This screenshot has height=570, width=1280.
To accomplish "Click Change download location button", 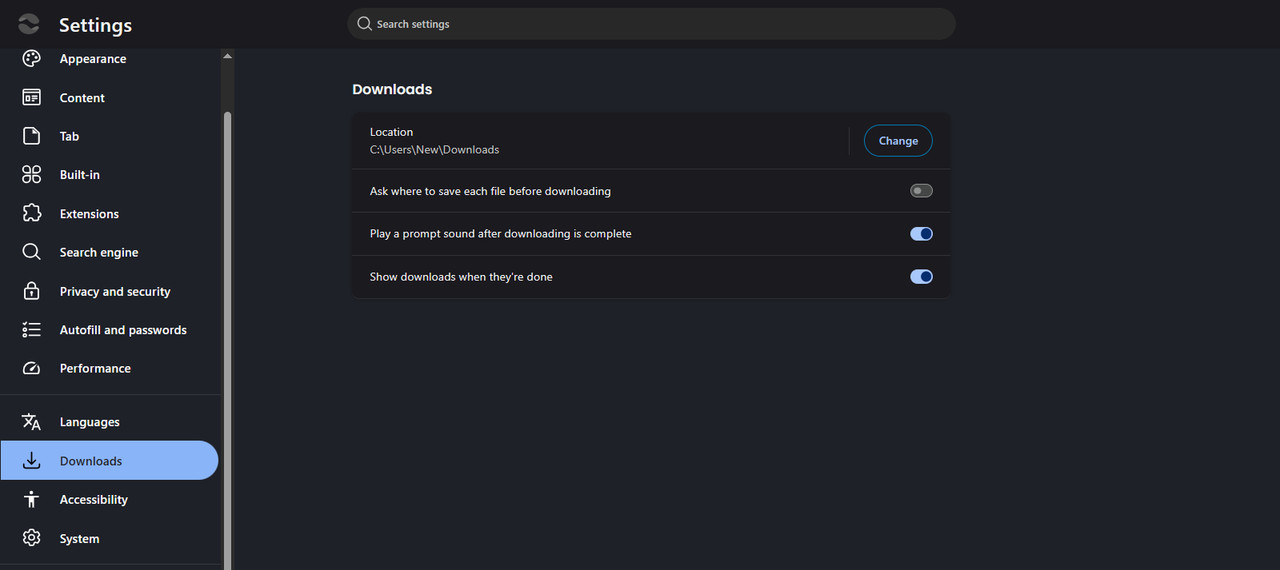I will (898, 141).
